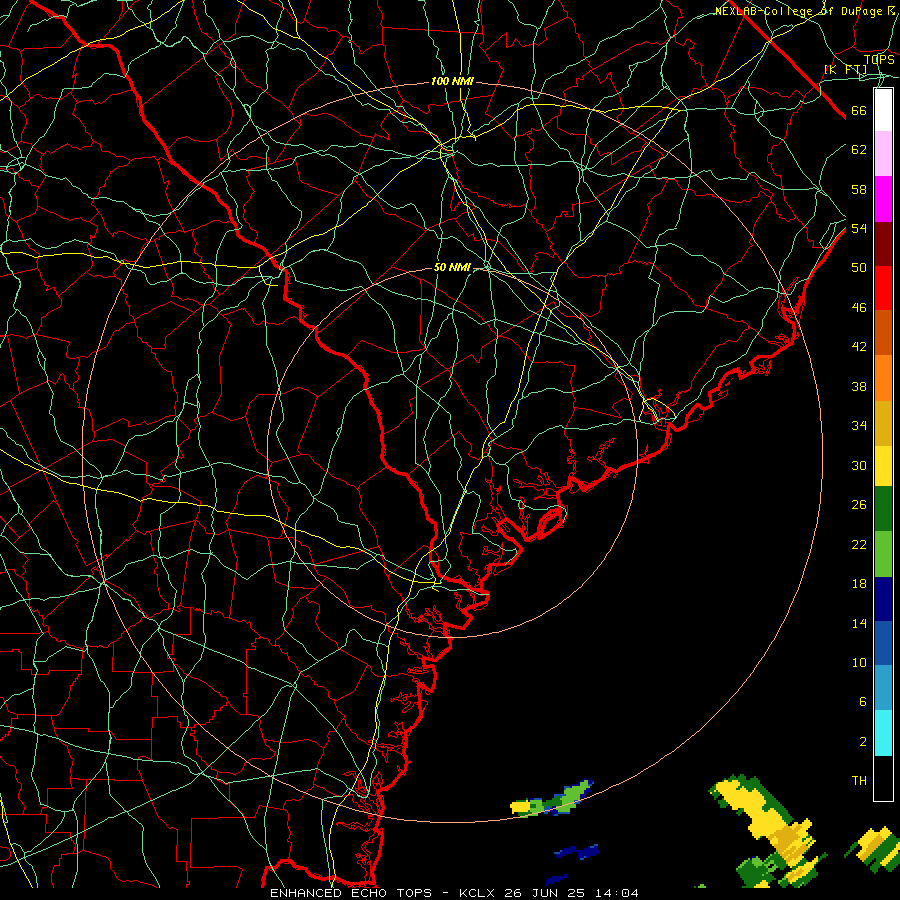The height and width of the screenshot is (900, 900).
Task: Click the medium blue 14 kft legend swatch
Action: click(x=883, y=643)
